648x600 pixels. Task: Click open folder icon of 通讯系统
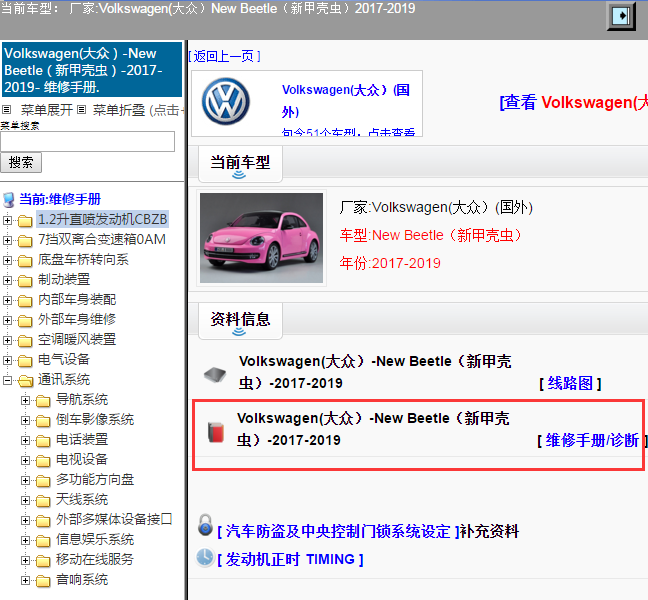click(x=26, y=381)
